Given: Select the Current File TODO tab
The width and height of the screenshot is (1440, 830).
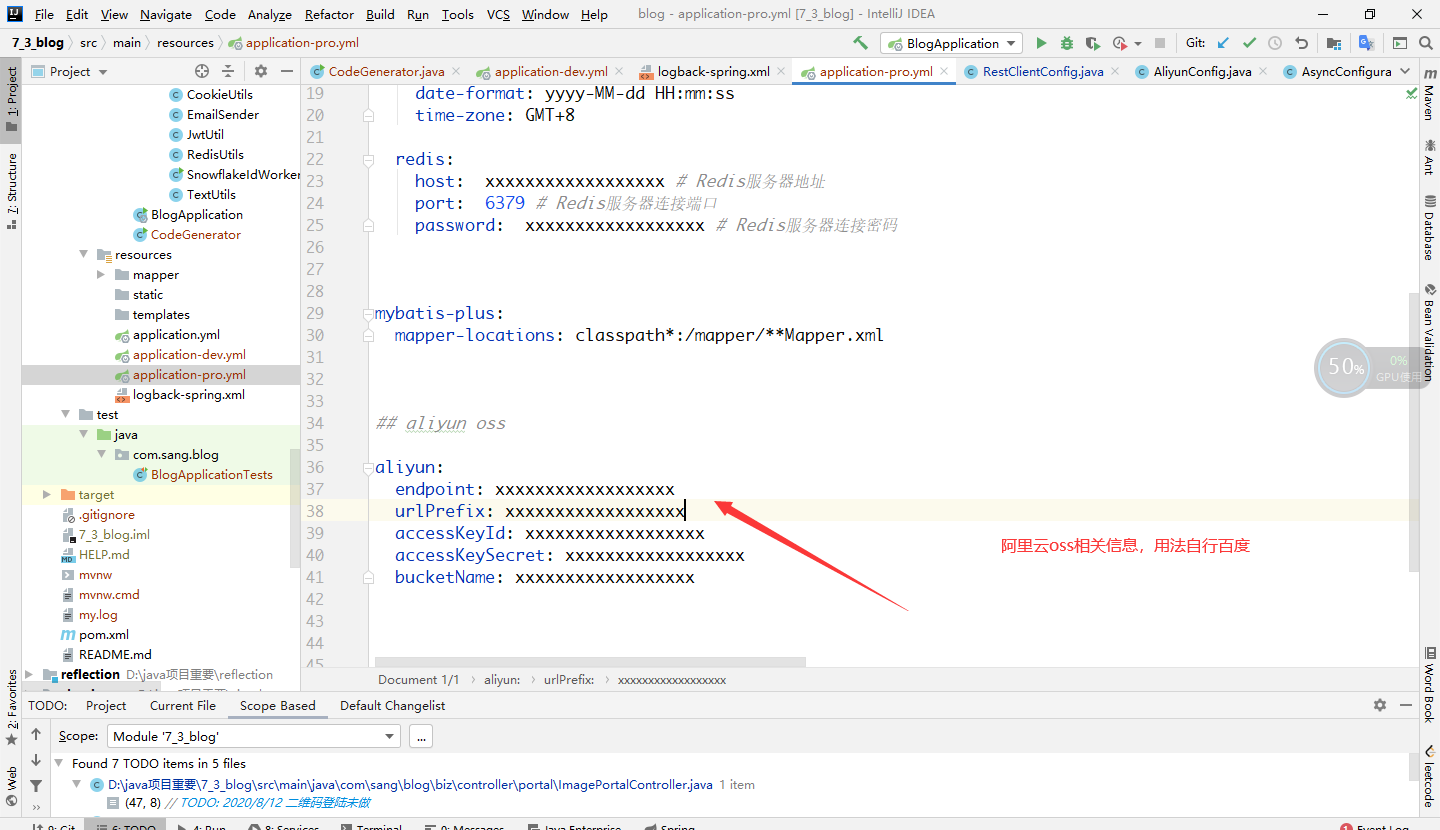Looking at the screenshot, I should tap(183, 705).
